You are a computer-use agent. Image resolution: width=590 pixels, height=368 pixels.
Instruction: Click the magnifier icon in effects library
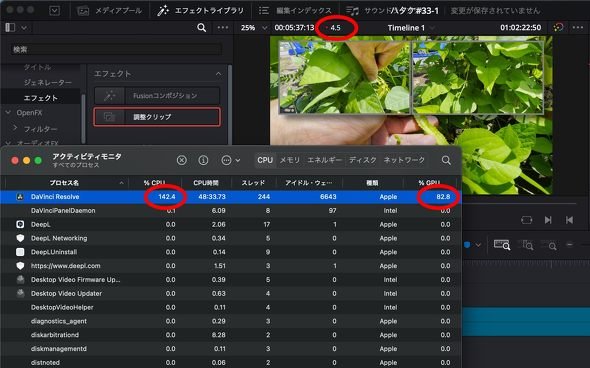tap(202, 27)
